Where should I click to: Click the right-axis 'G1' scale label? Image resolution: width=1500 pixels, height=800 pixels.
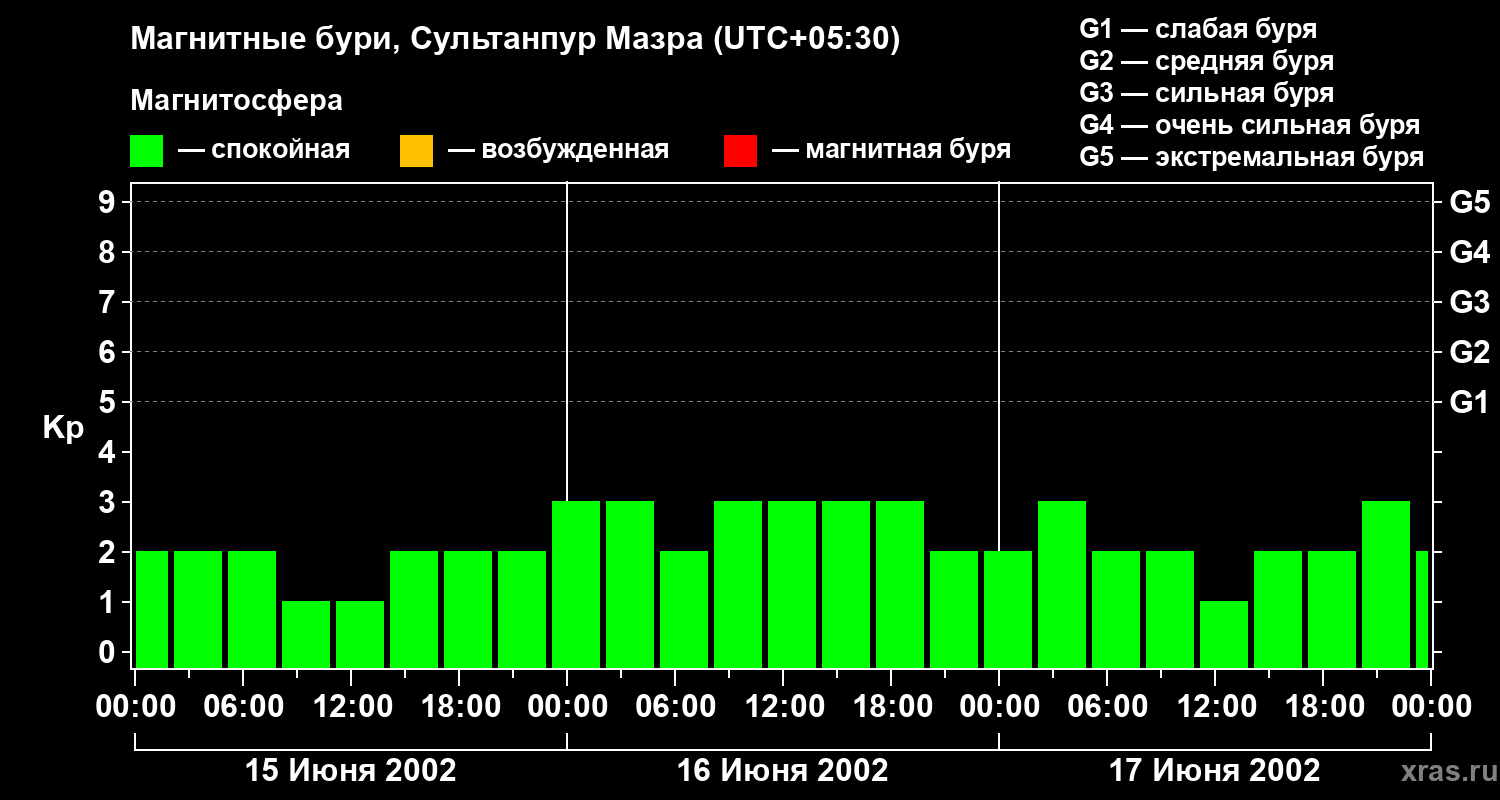[1470, 402]
